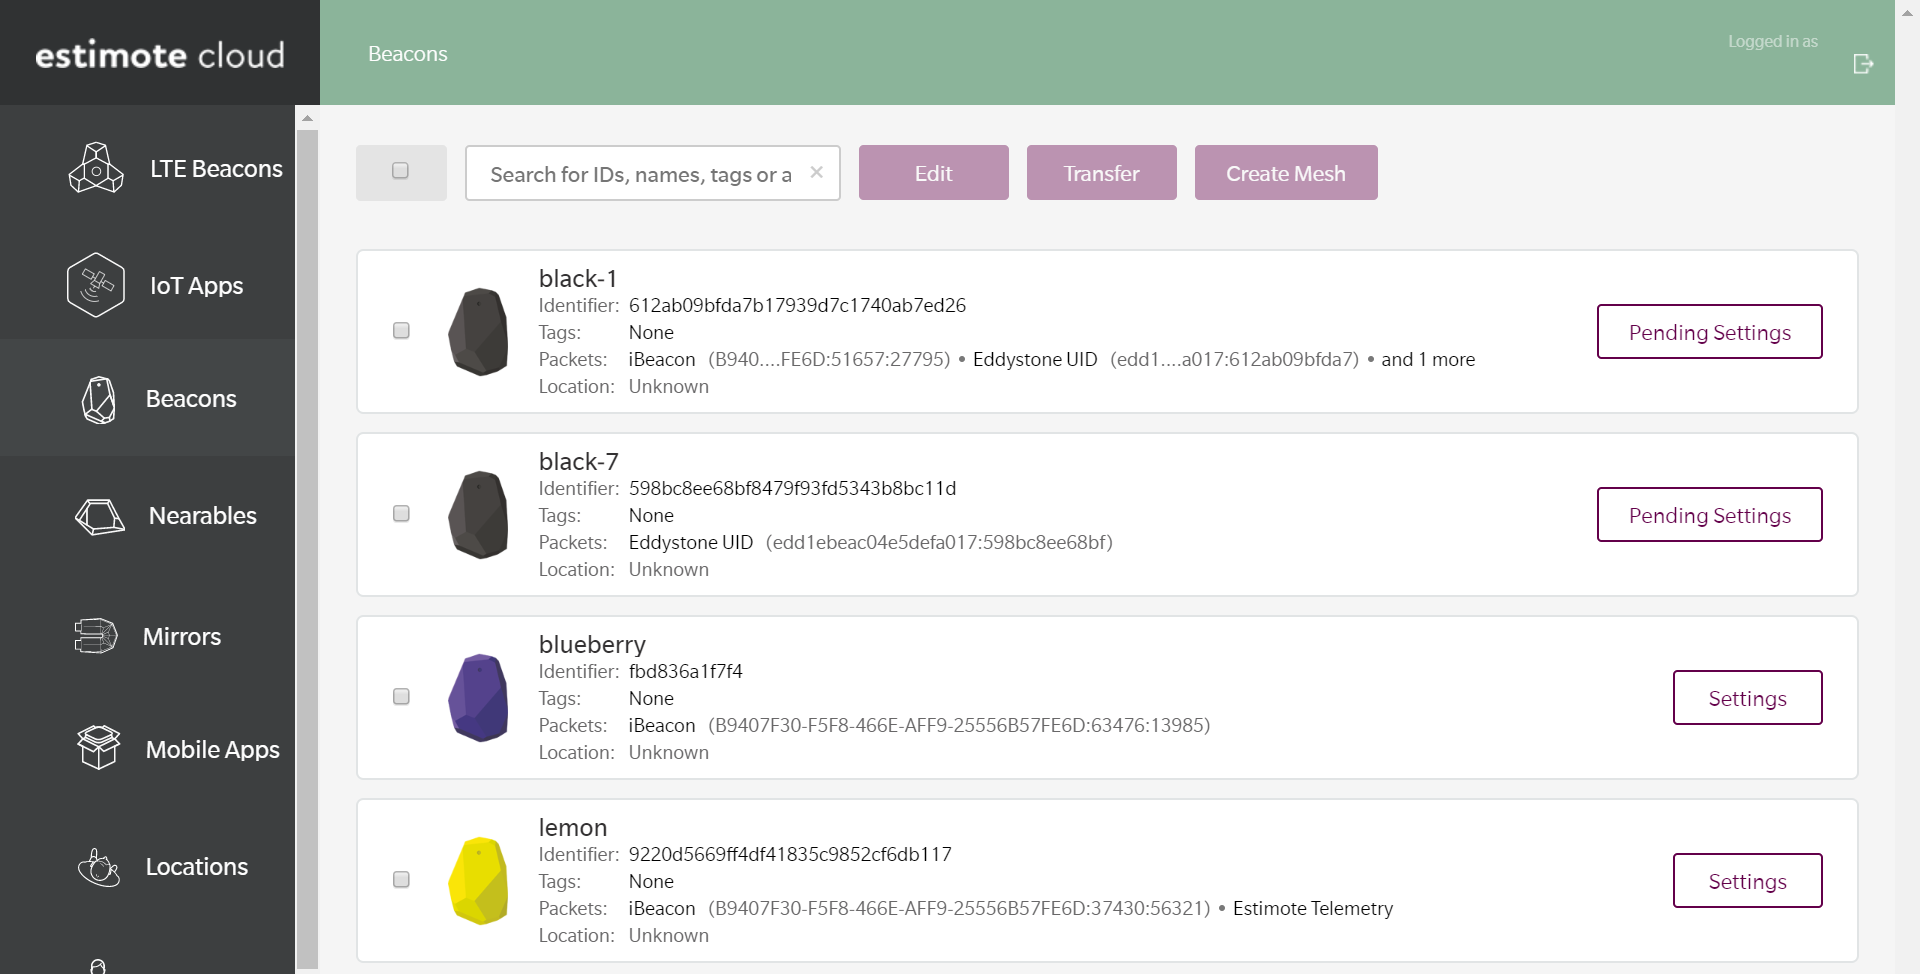Click the black-7 beacon image

coord(479,515)
